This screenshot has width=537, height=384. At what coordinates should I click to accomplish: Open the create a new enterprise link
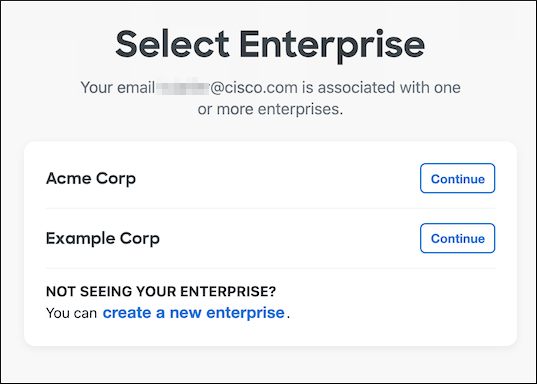click(x=193, y=313)
